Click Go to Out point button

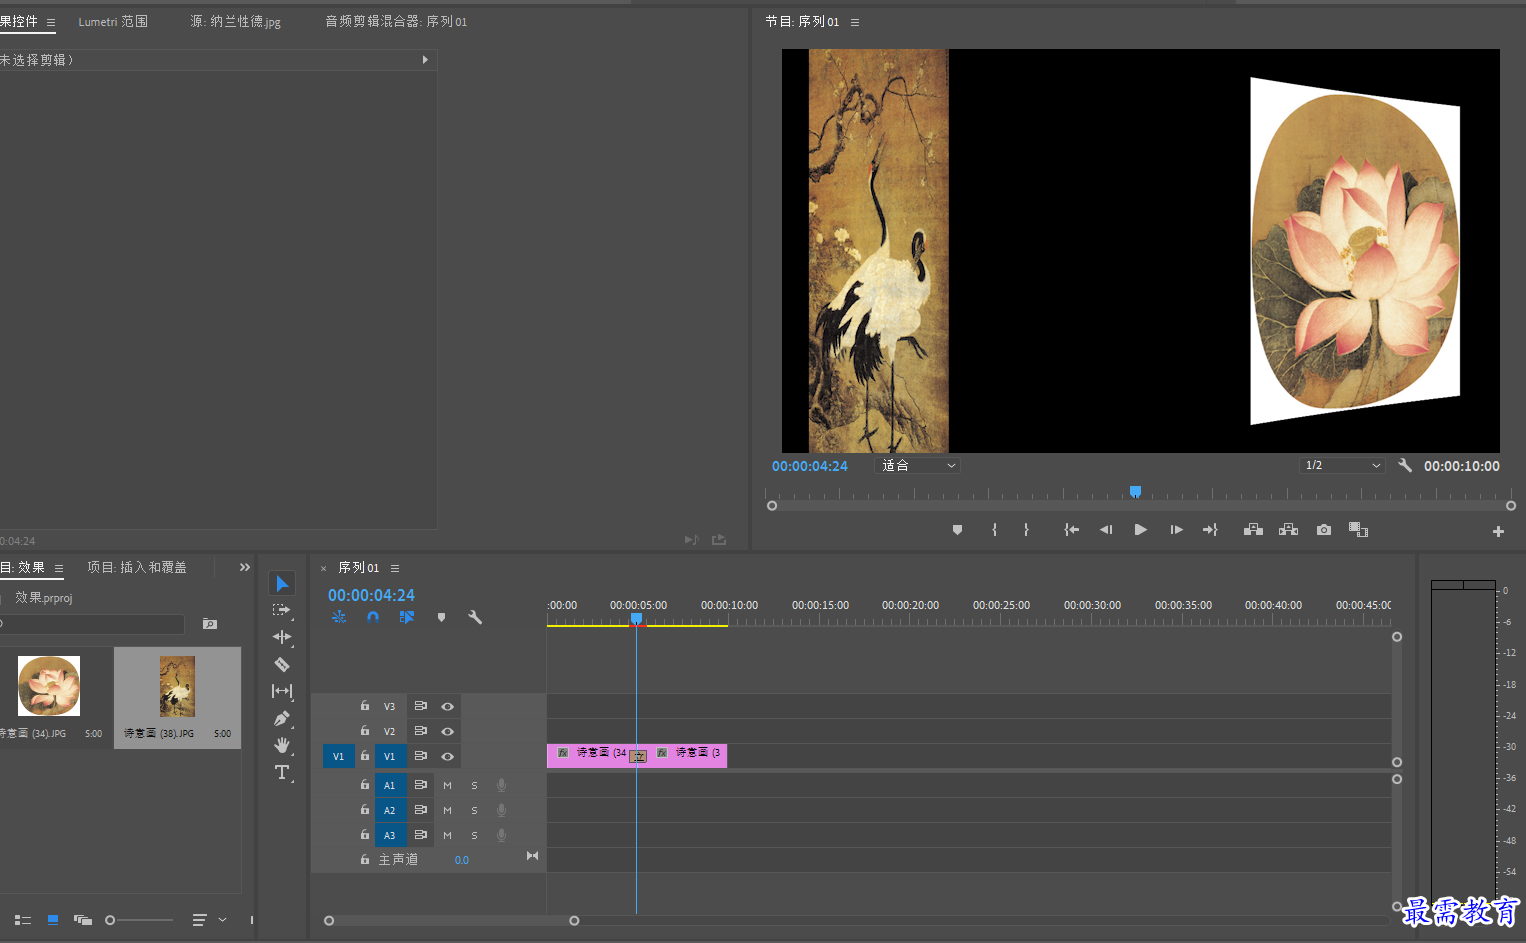1210,530
